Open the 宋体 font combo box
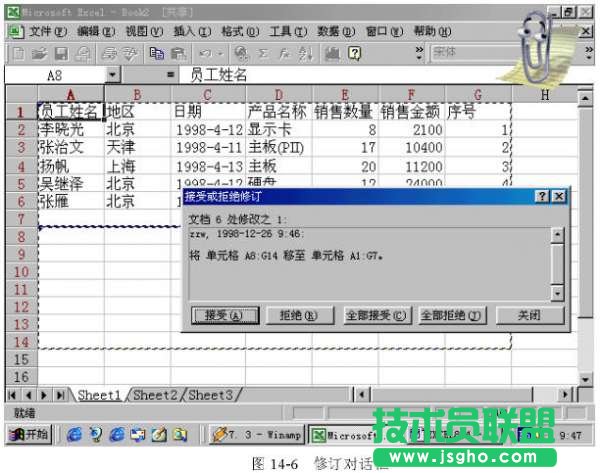This screenshot has height=473, width=600. (474, 52)
